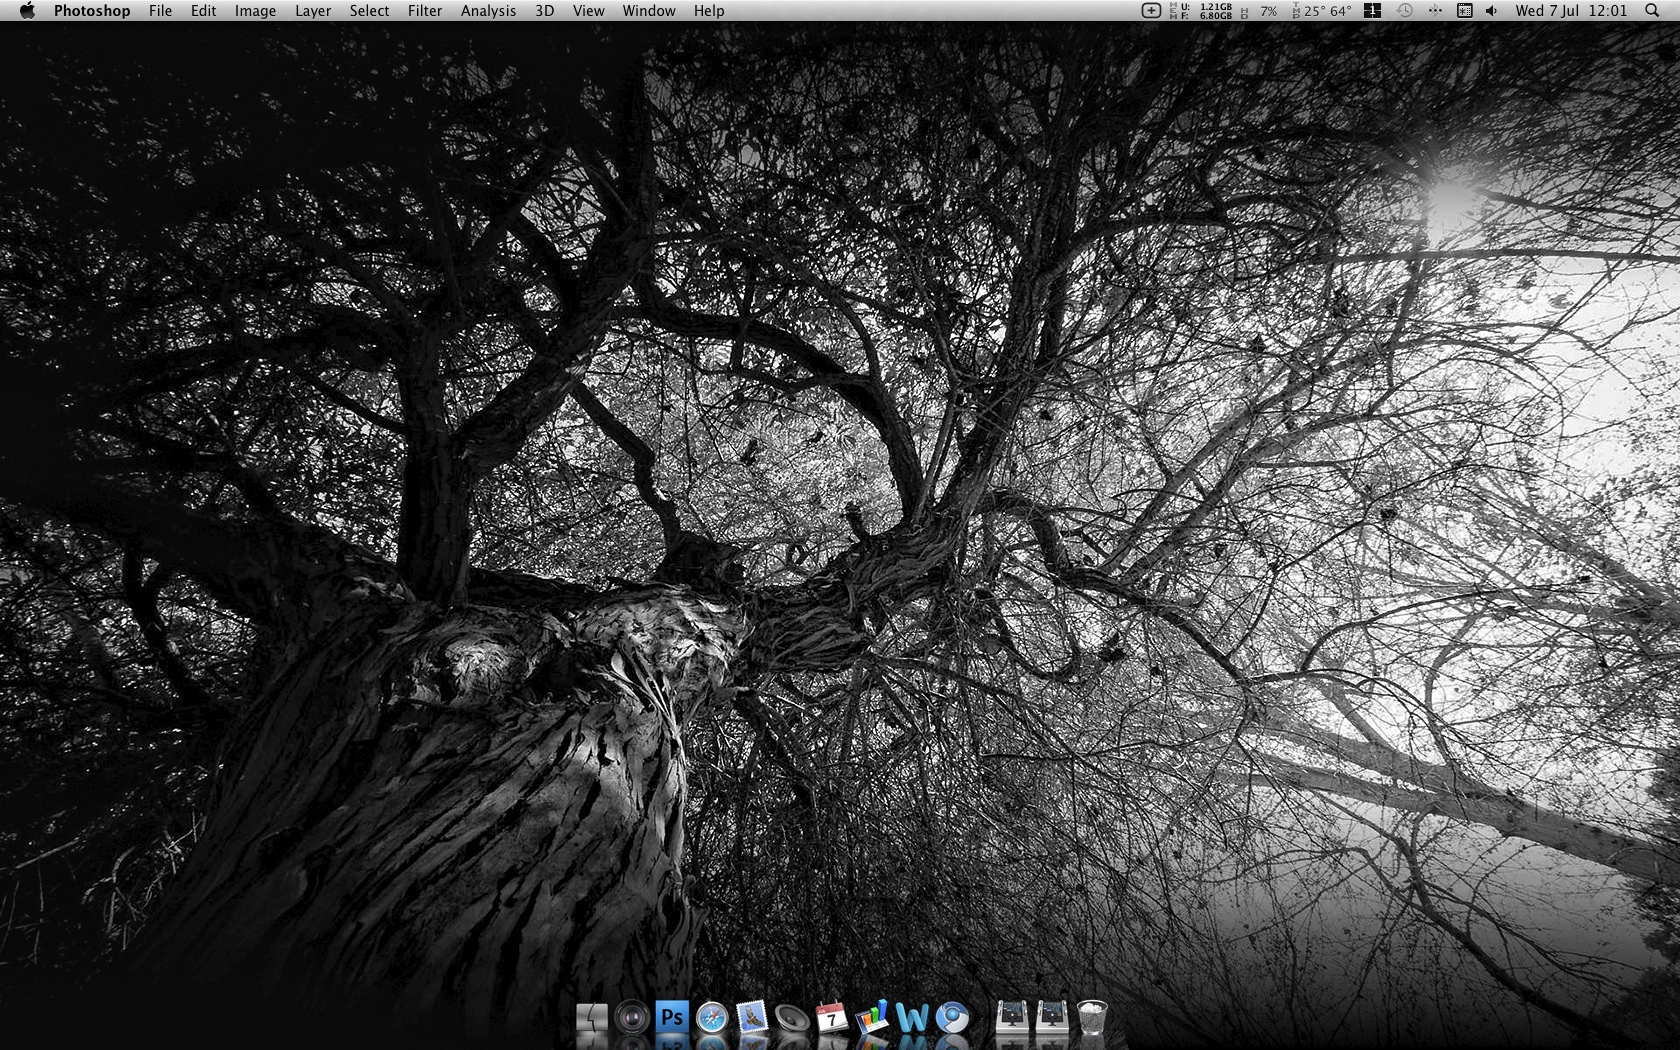This screenshot has width=1680, height=1050.
Task: Open the Layer menu
Action: pos(313,11)
